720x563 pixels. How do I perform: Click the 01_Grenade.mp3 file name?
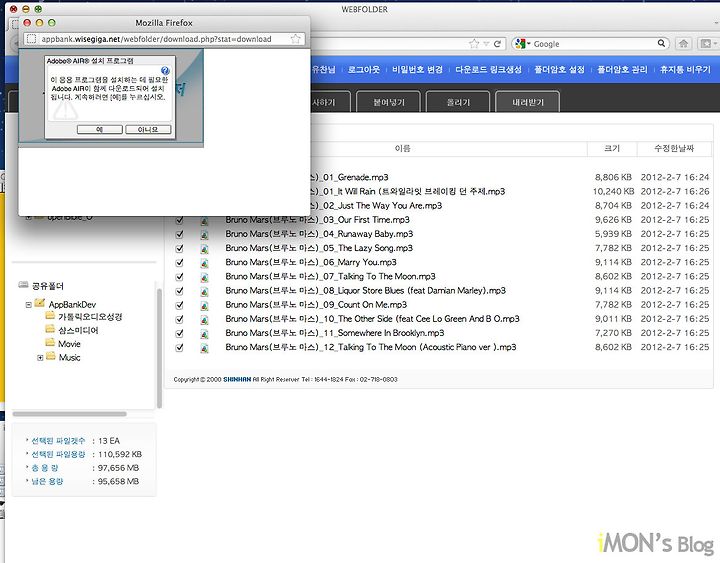350,177
